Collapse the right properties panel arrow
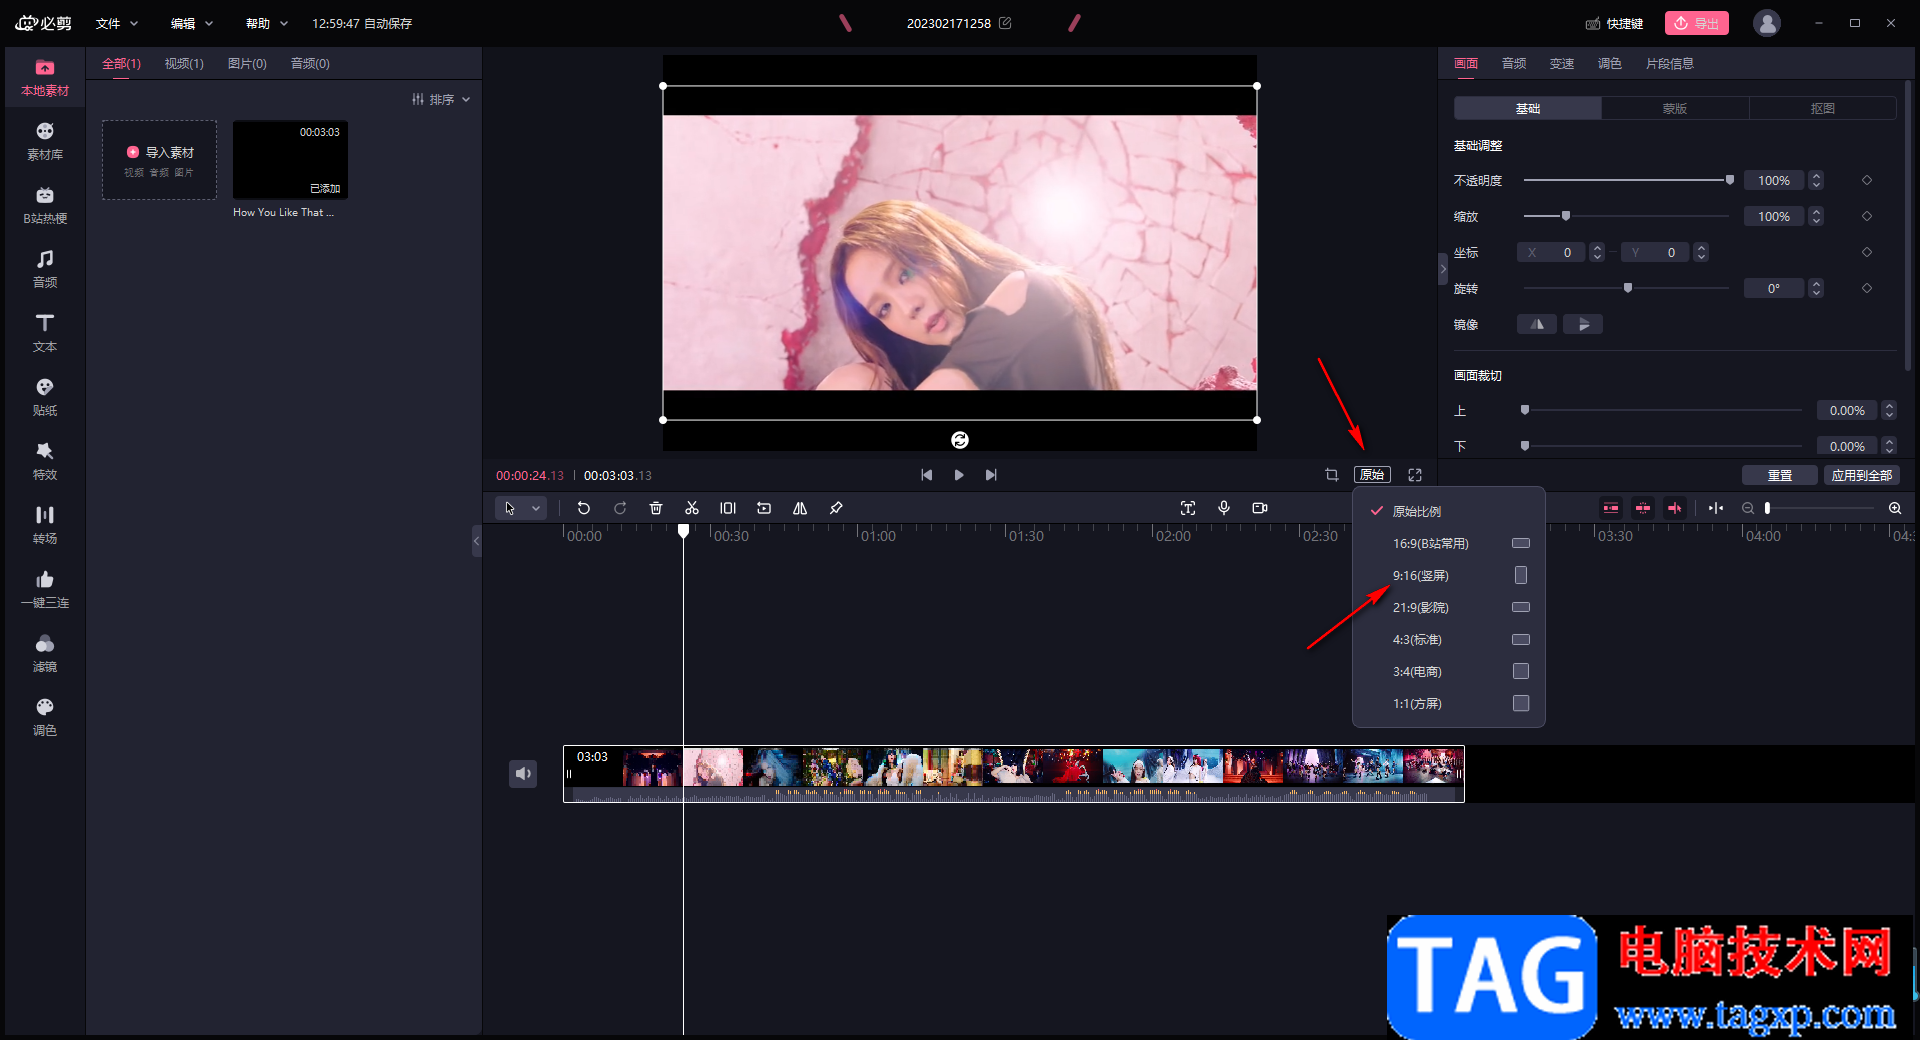Screen dimensions: 1920x1040 pos(1443,269)
